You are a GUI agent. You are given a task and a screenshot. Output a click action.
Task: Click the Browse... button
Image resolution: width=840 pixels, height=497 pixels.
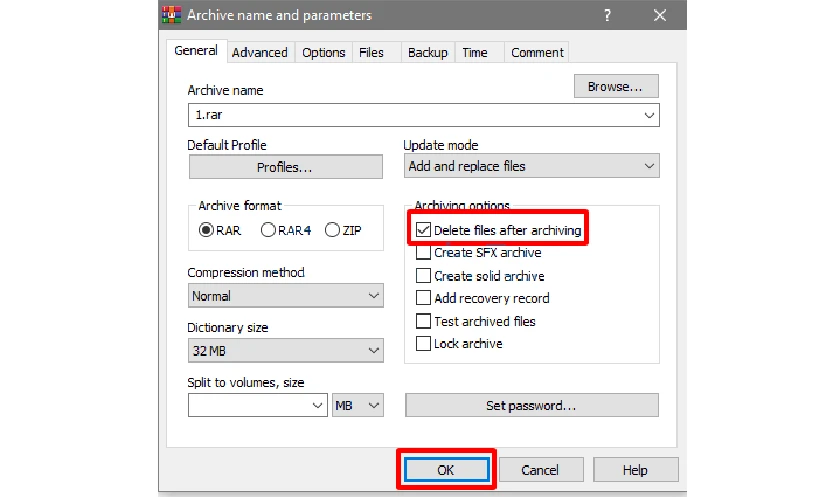[x=616, y=86]
